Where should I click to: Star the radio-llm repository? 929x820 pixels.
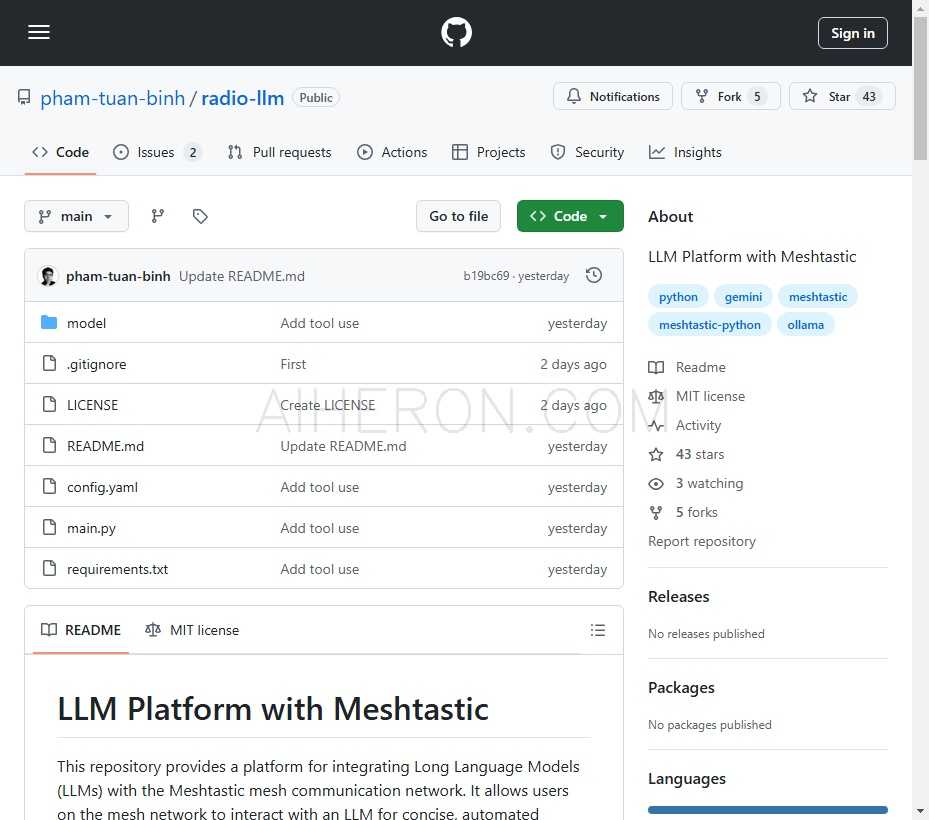(x=842, y=97)
